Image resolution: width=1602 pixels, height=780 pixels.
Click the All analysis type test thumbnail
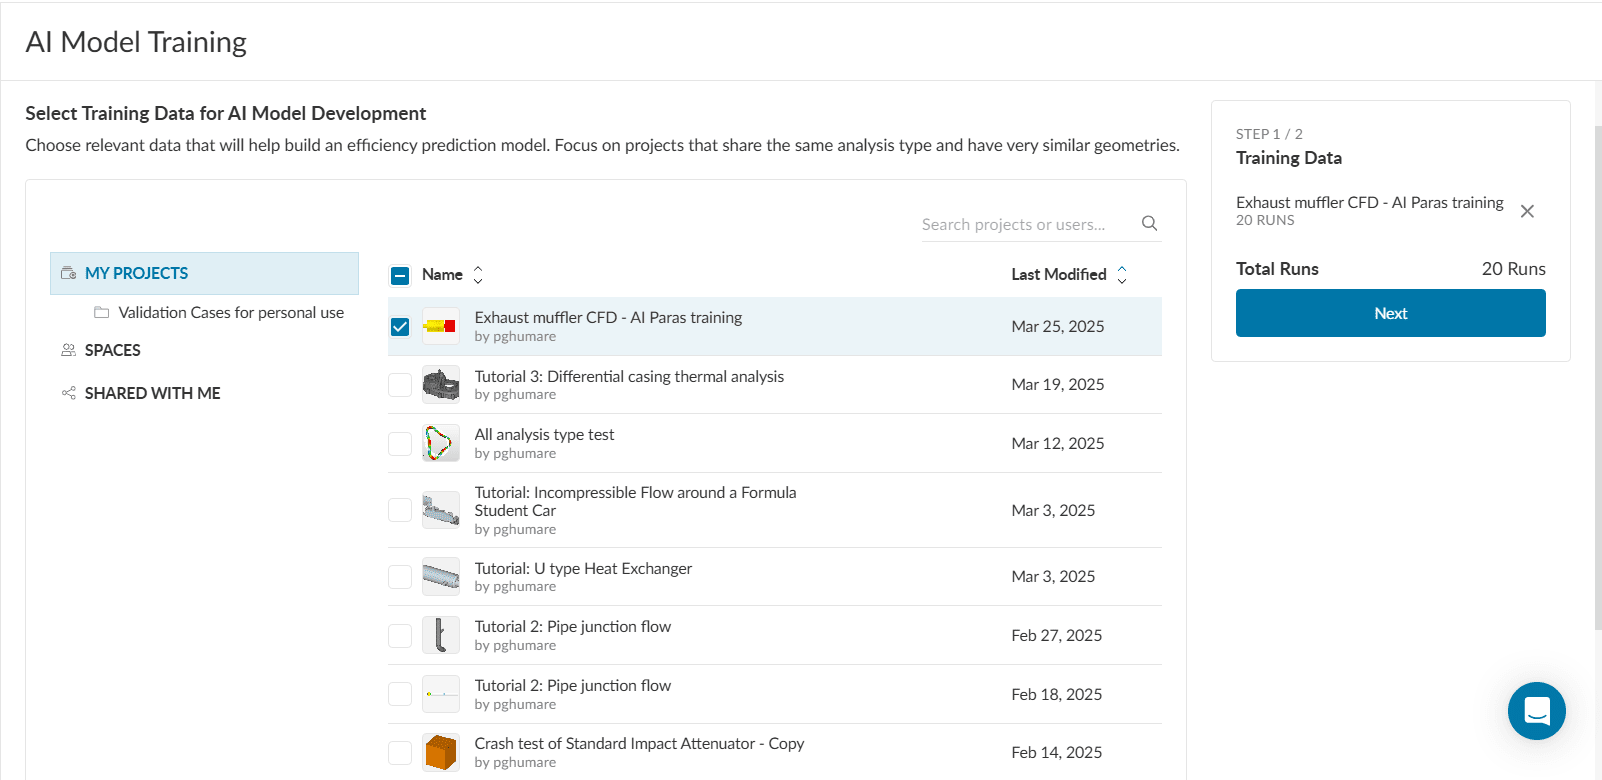click(x=440, y=443)
